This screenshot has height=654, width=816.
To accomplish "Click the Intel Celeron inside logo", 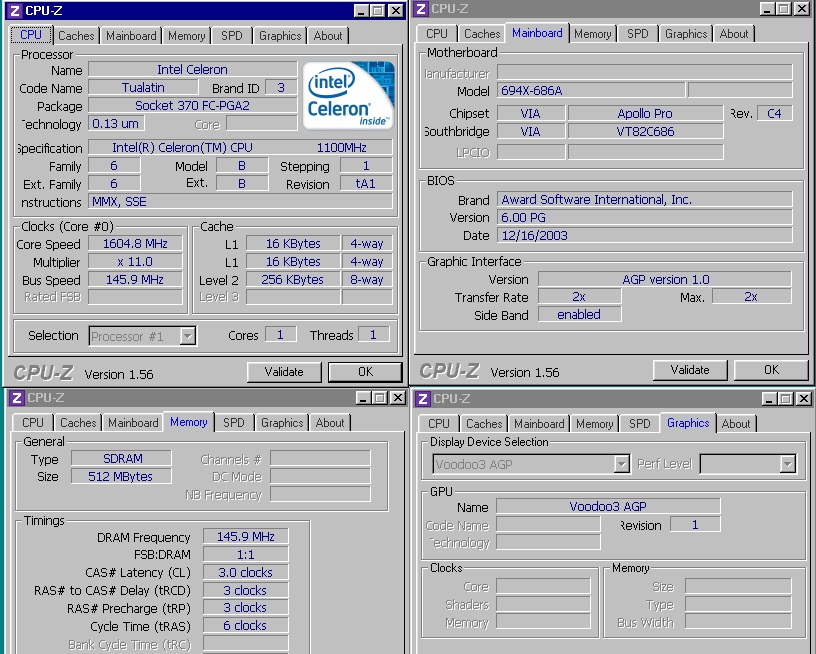I will (348, 96).
